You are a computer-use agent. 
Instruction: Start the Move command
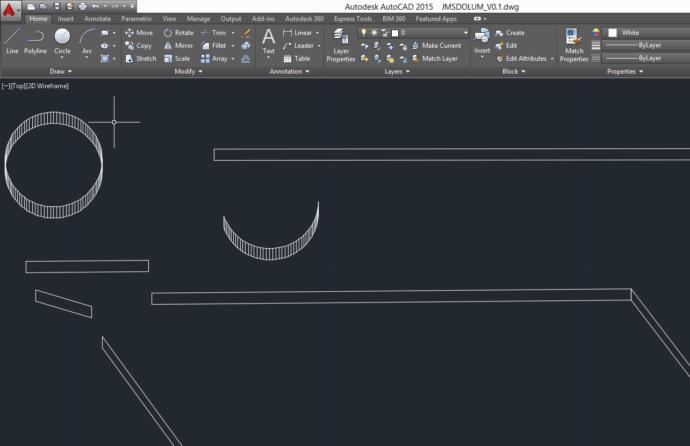click(139, 33)
